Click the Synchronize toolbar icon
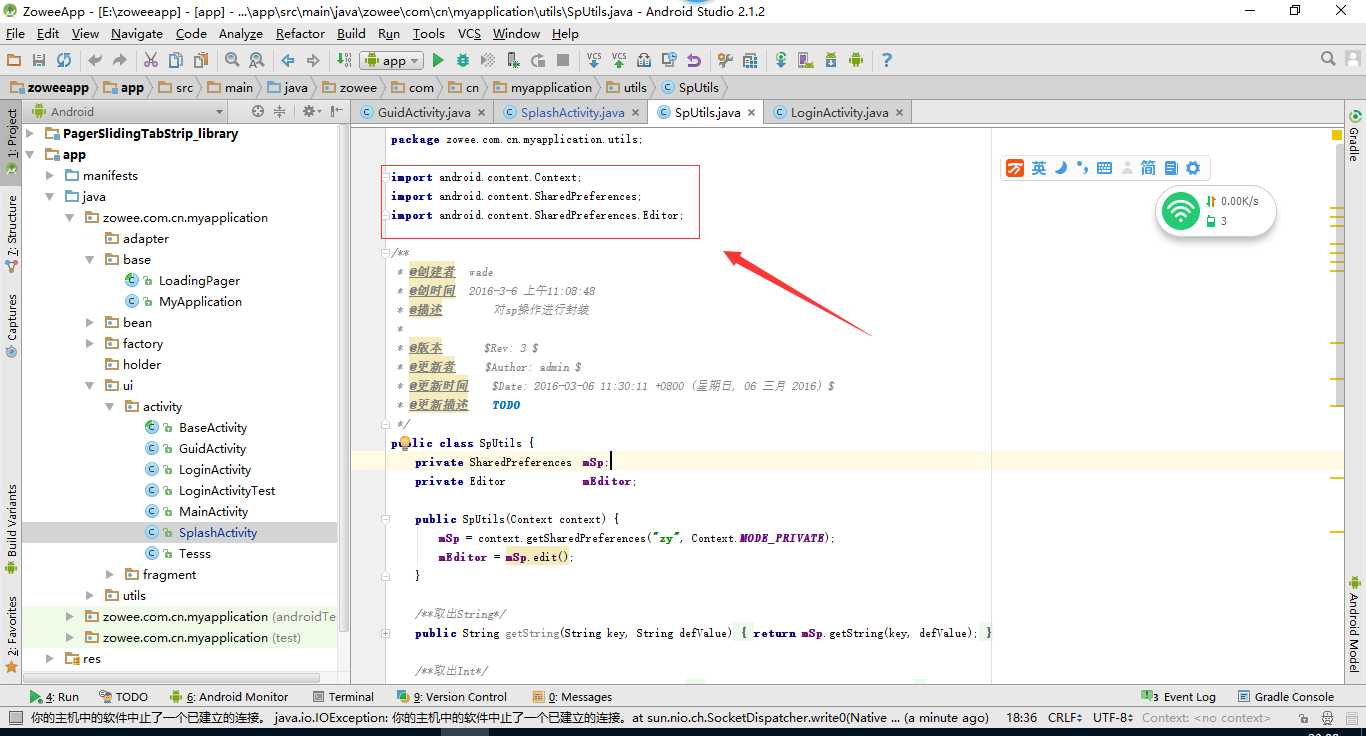This screenshot has width=1366, height=736. point(64,60)
